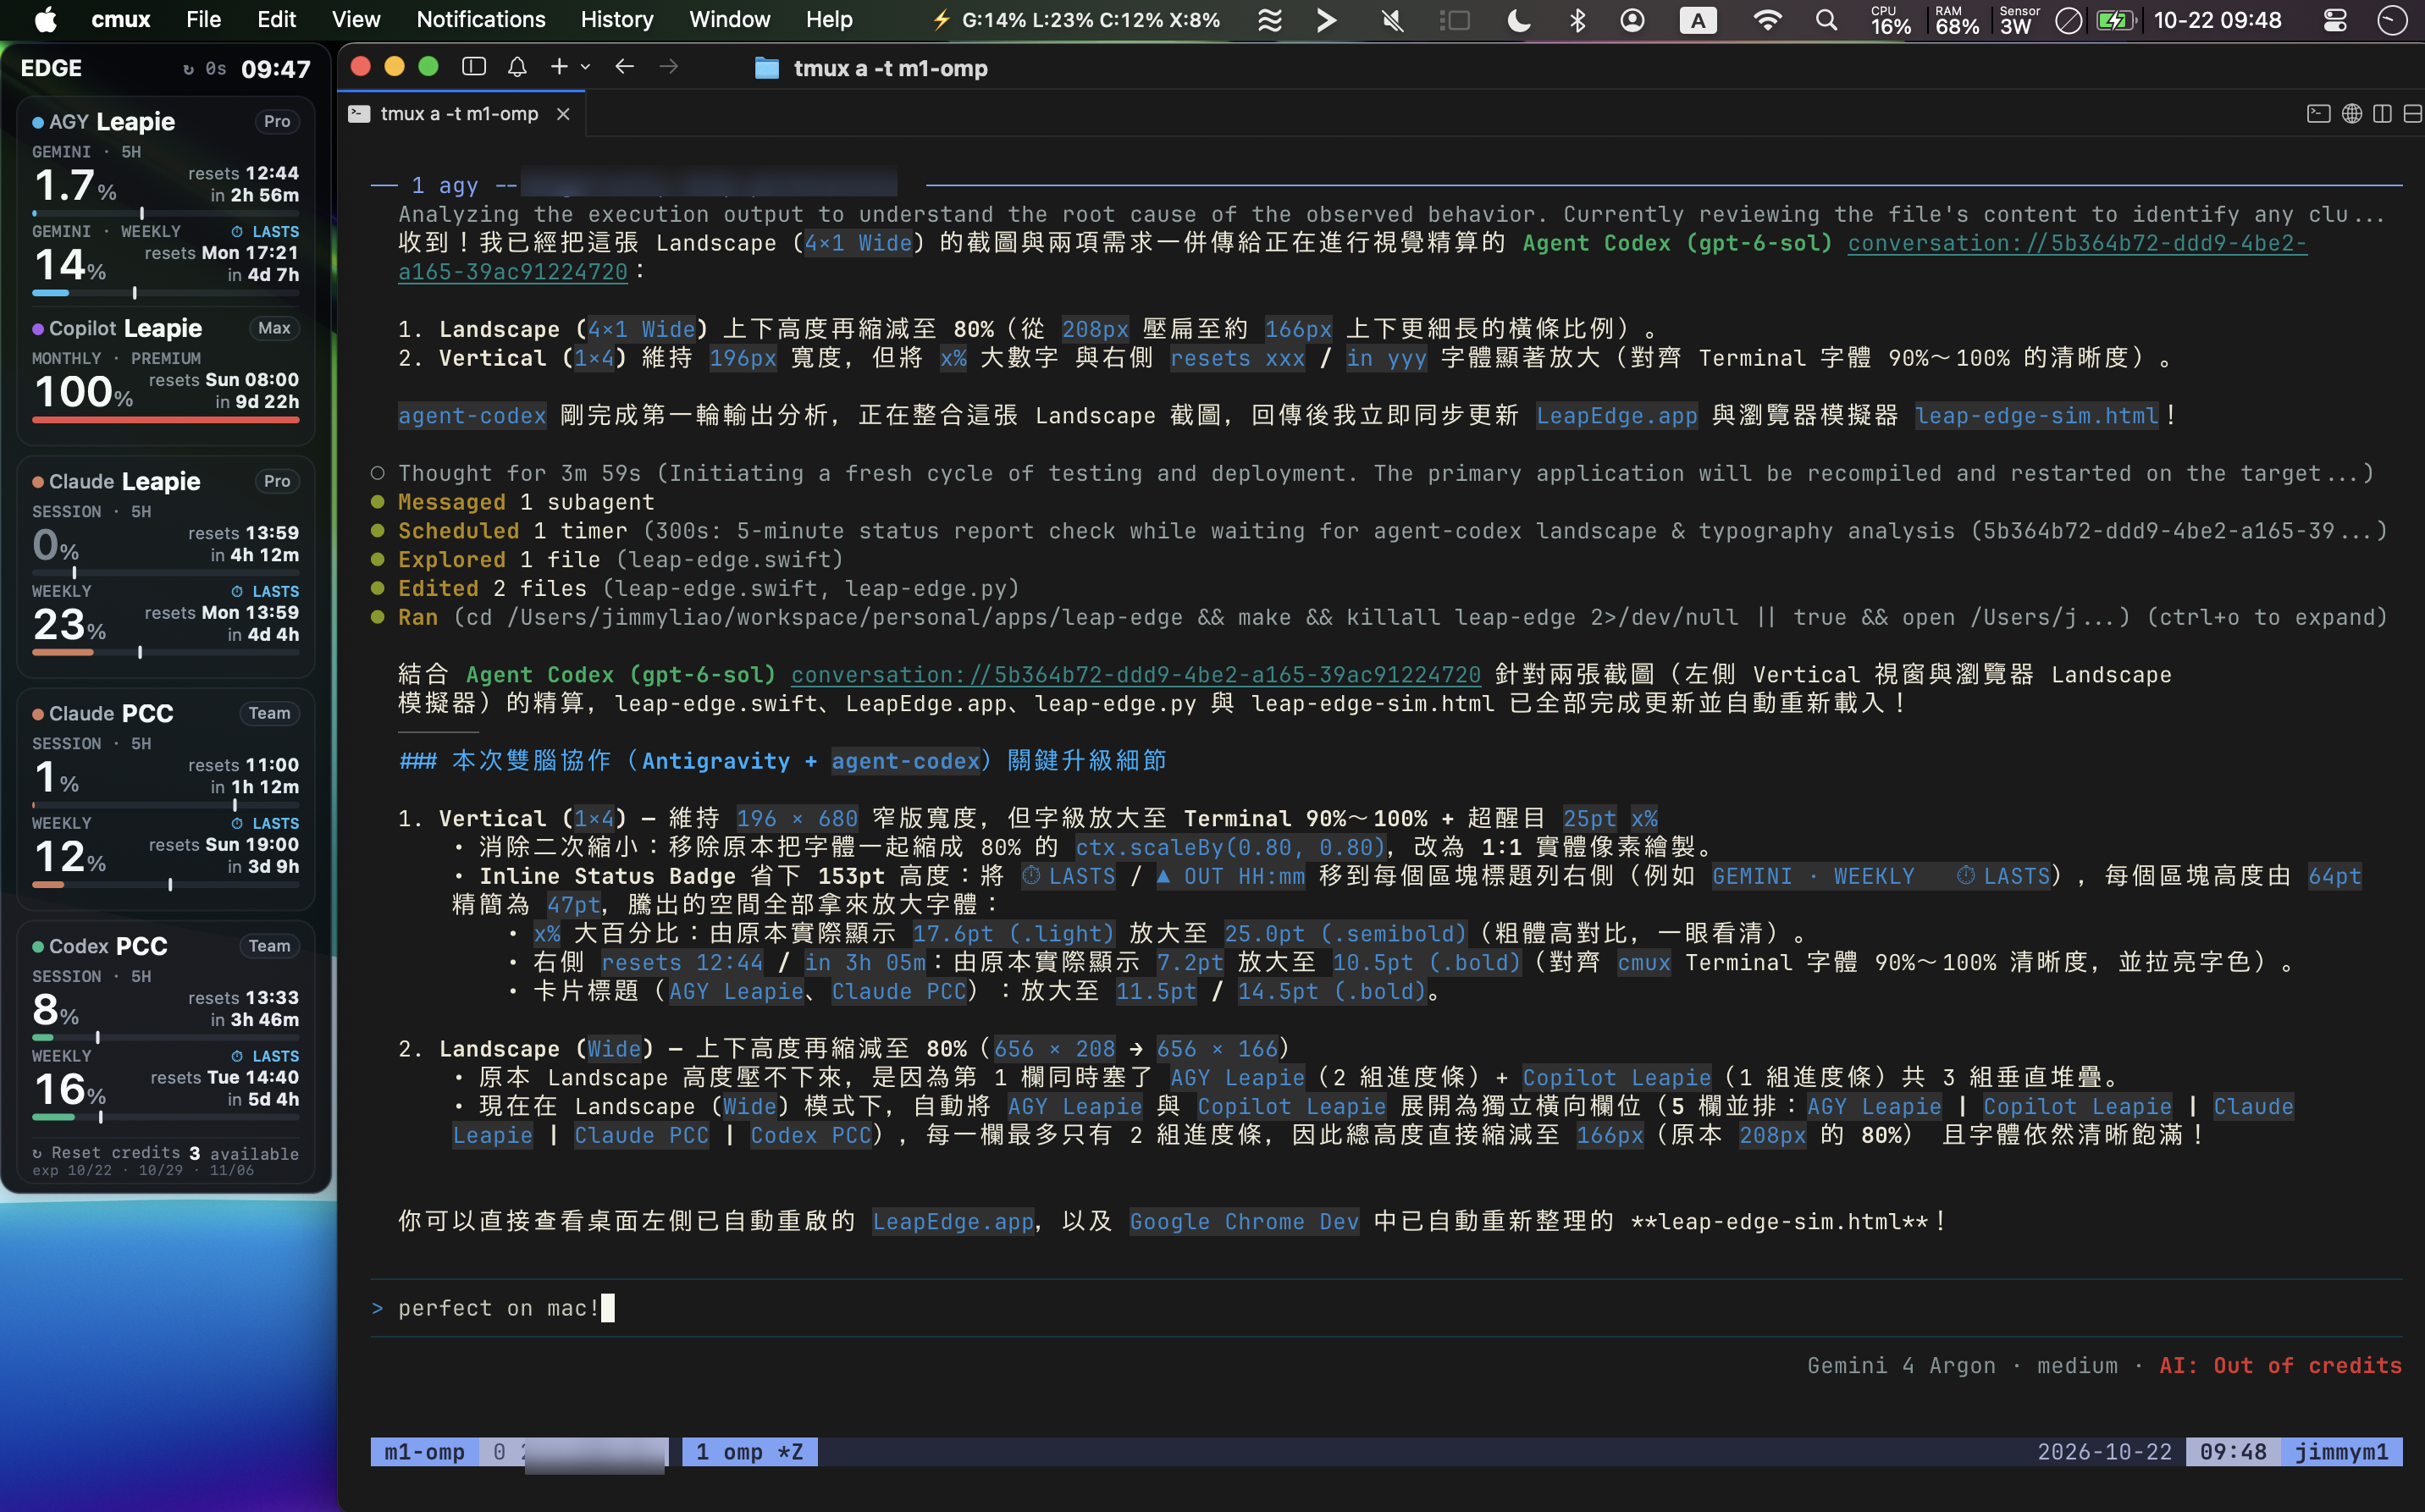
Task: Select the '1 omp *Z' tmux window
Action: pyautogui.click(x=750, y=1452)
